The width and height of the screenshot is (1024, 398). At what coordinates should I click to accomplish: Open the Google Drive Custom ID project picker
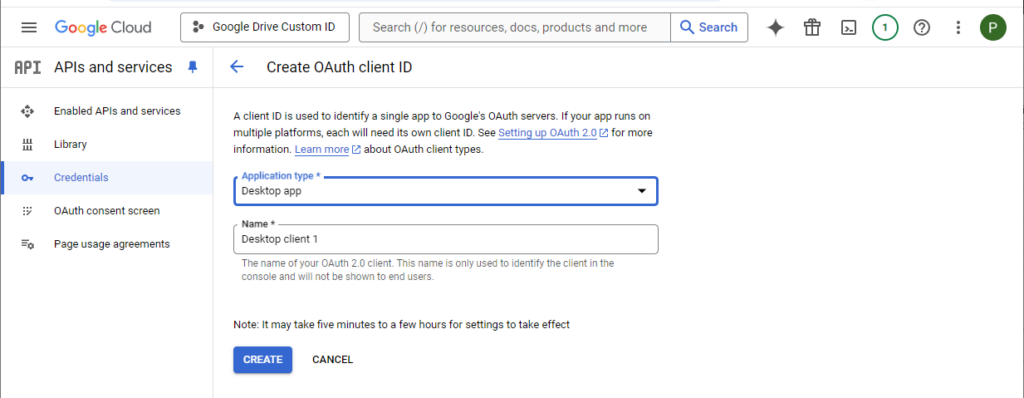click(264, 27)
